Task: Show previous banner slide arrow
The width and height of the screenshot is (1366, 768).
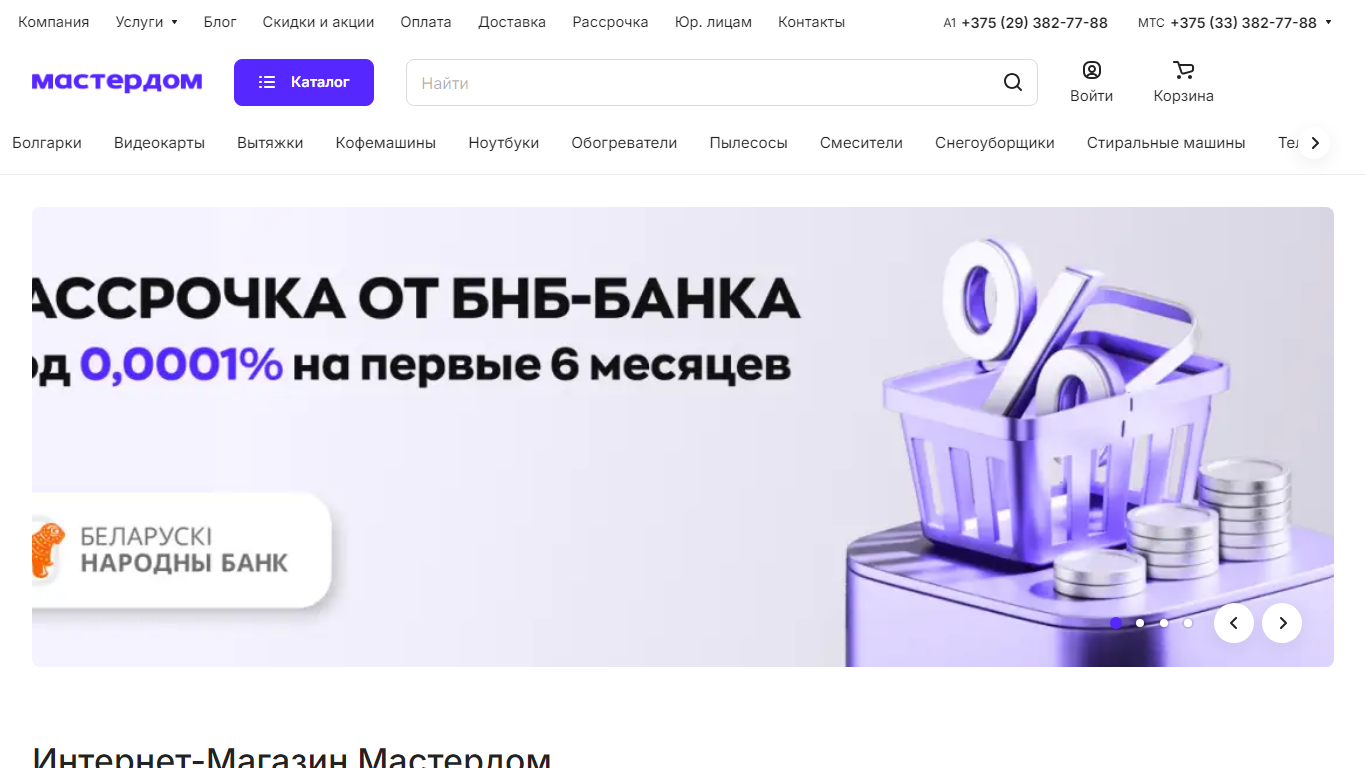Action: (1234, 623)
